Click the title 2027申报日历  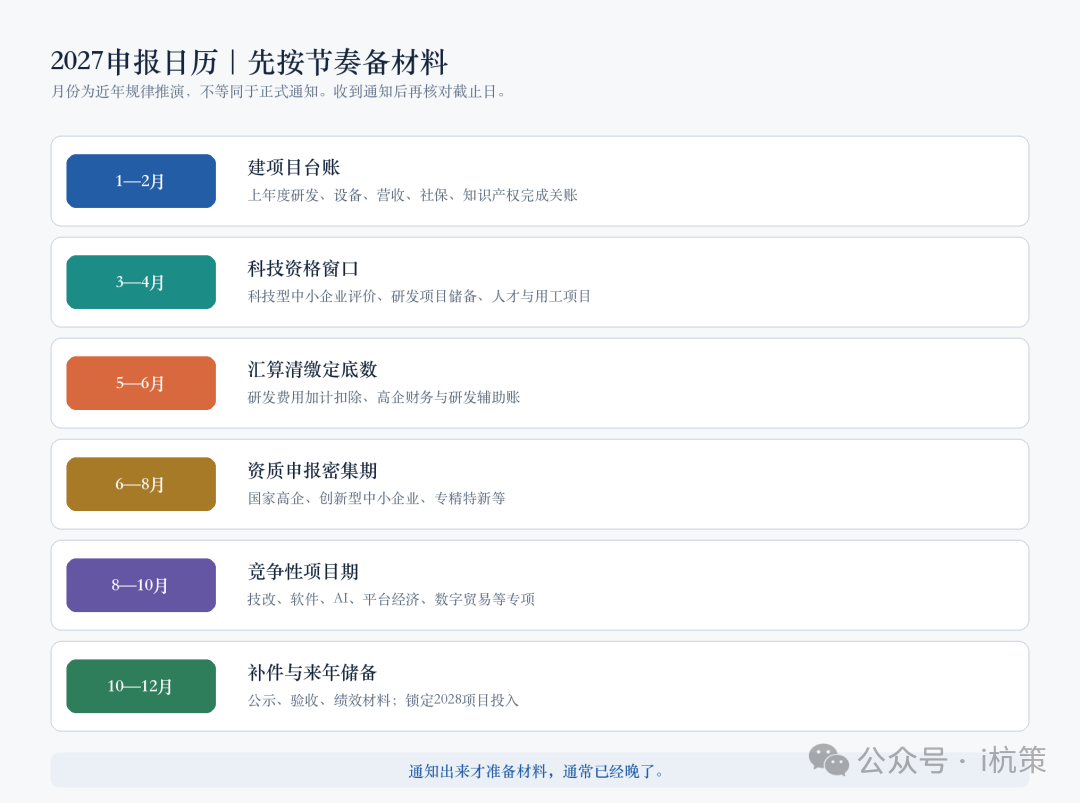(x=135, y=62)
